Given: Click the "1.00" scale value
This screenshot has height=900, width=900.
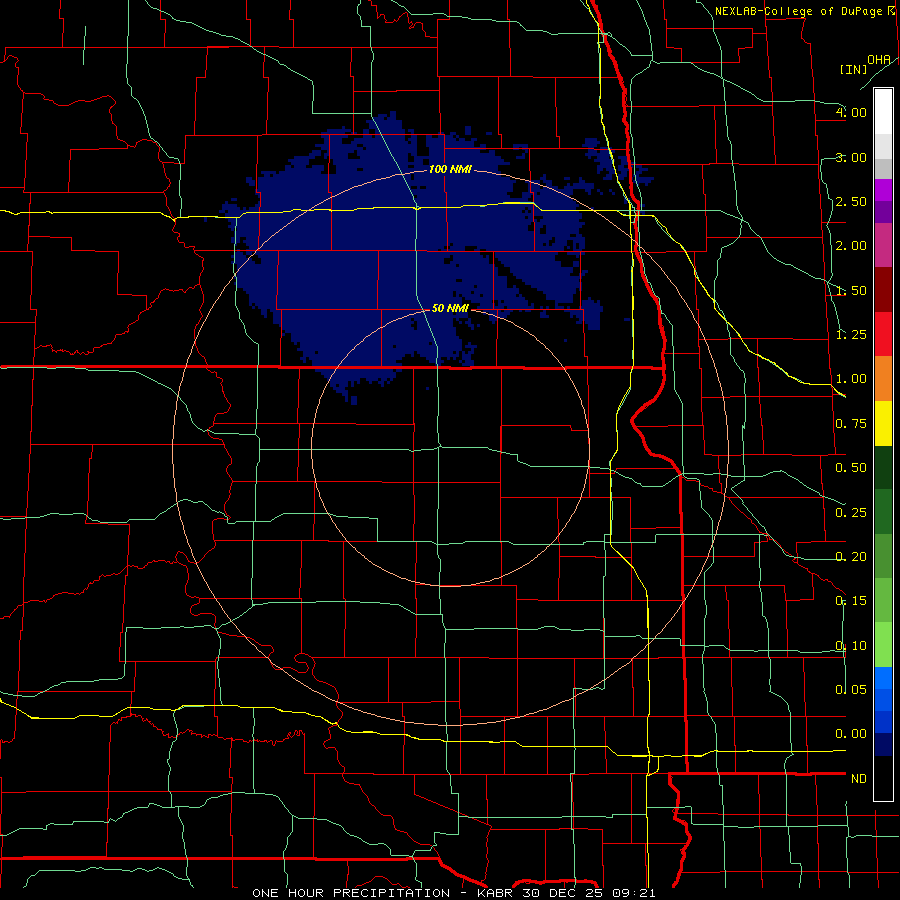Looking at the screenshot, I should (x=851, y=379).
